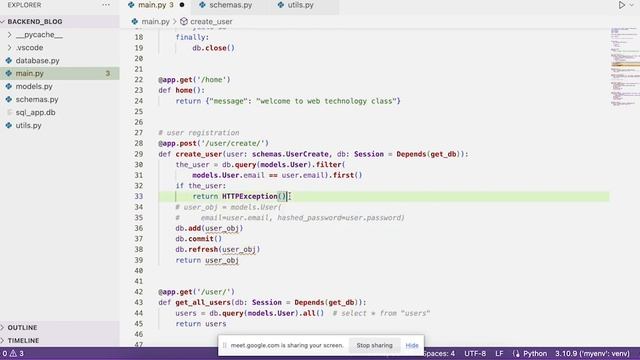This screenshot has width=640, height=360.
Task: Change indentation via Spaces: 4
Action: 439,353
